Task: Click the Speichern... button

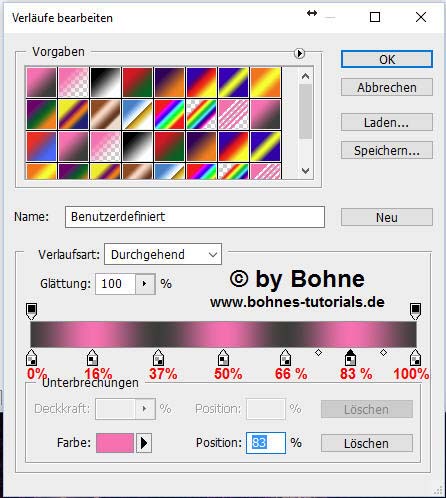Action: click(x=387, y=150)
